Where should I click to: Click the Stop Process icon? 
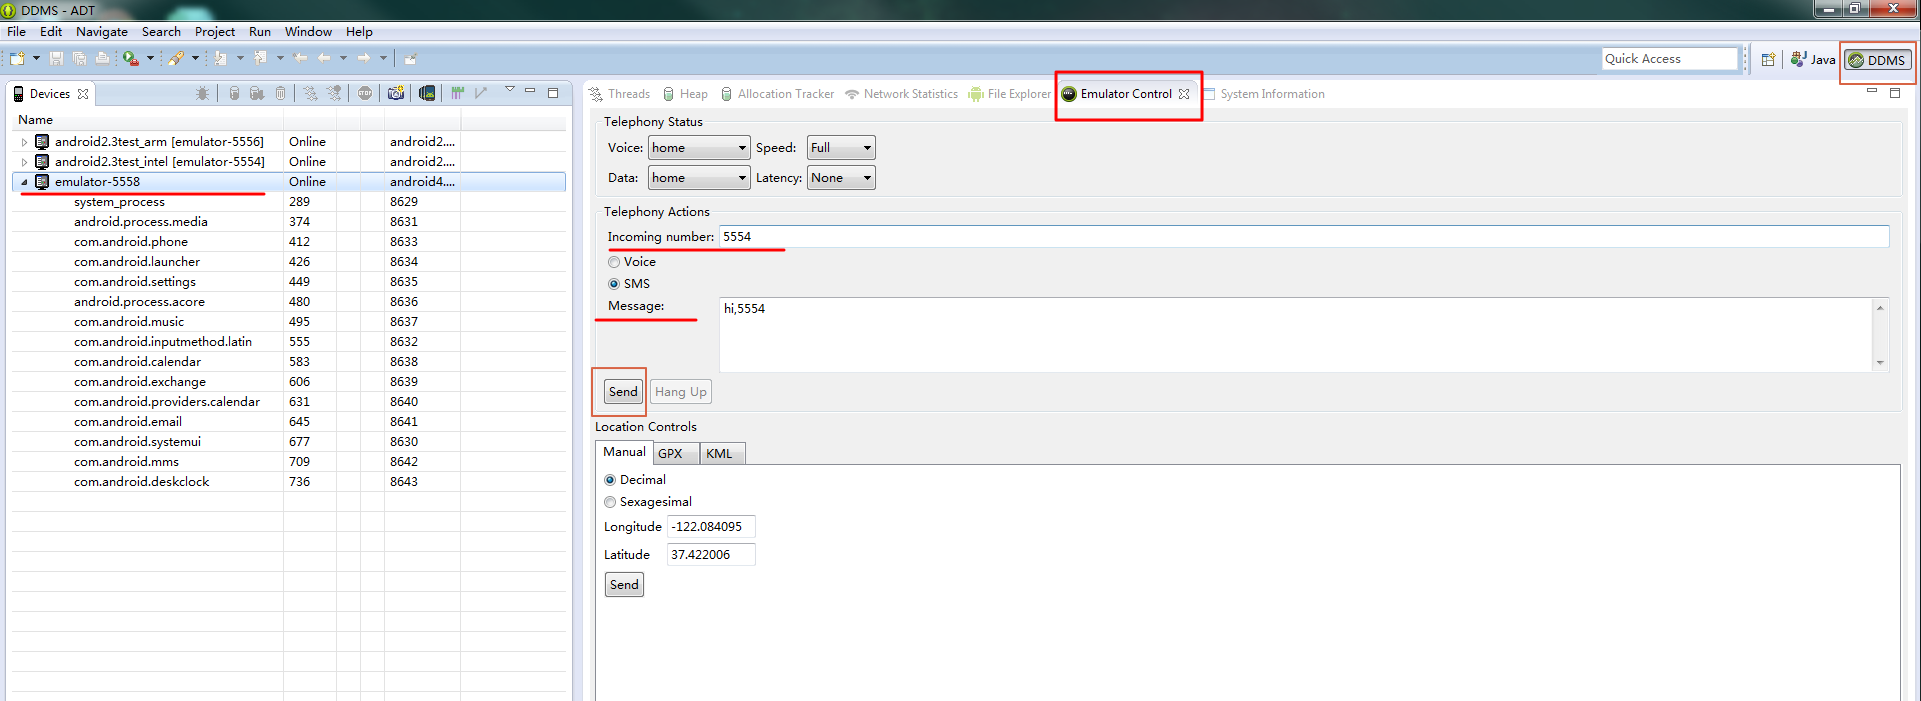[x=365, y=93]
